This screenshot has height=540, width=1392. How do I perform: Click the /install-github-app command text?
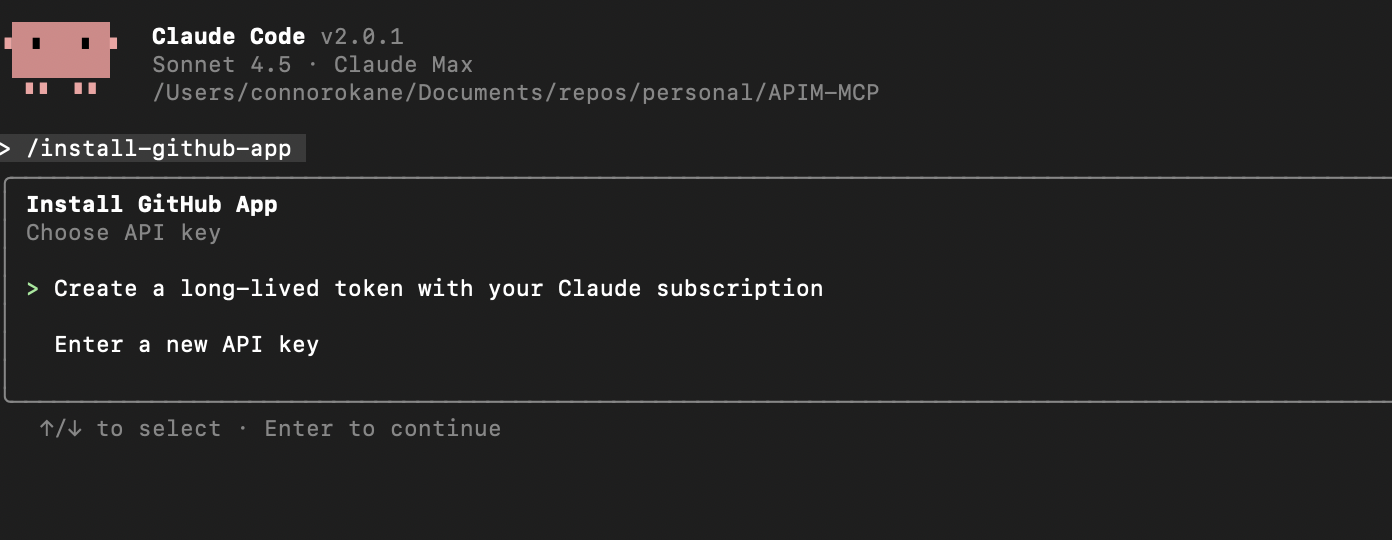click(x=159, y=149)
